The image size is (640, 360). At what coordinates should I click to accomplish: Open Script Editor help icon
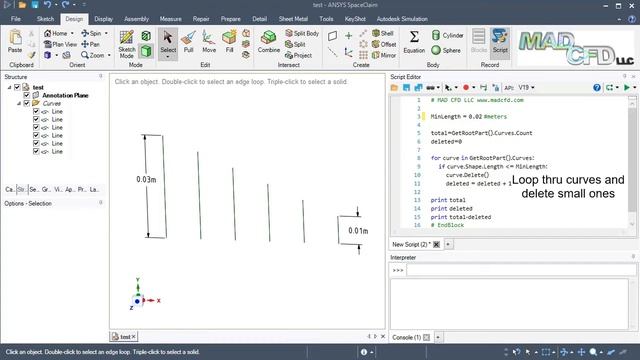(597, 87)
